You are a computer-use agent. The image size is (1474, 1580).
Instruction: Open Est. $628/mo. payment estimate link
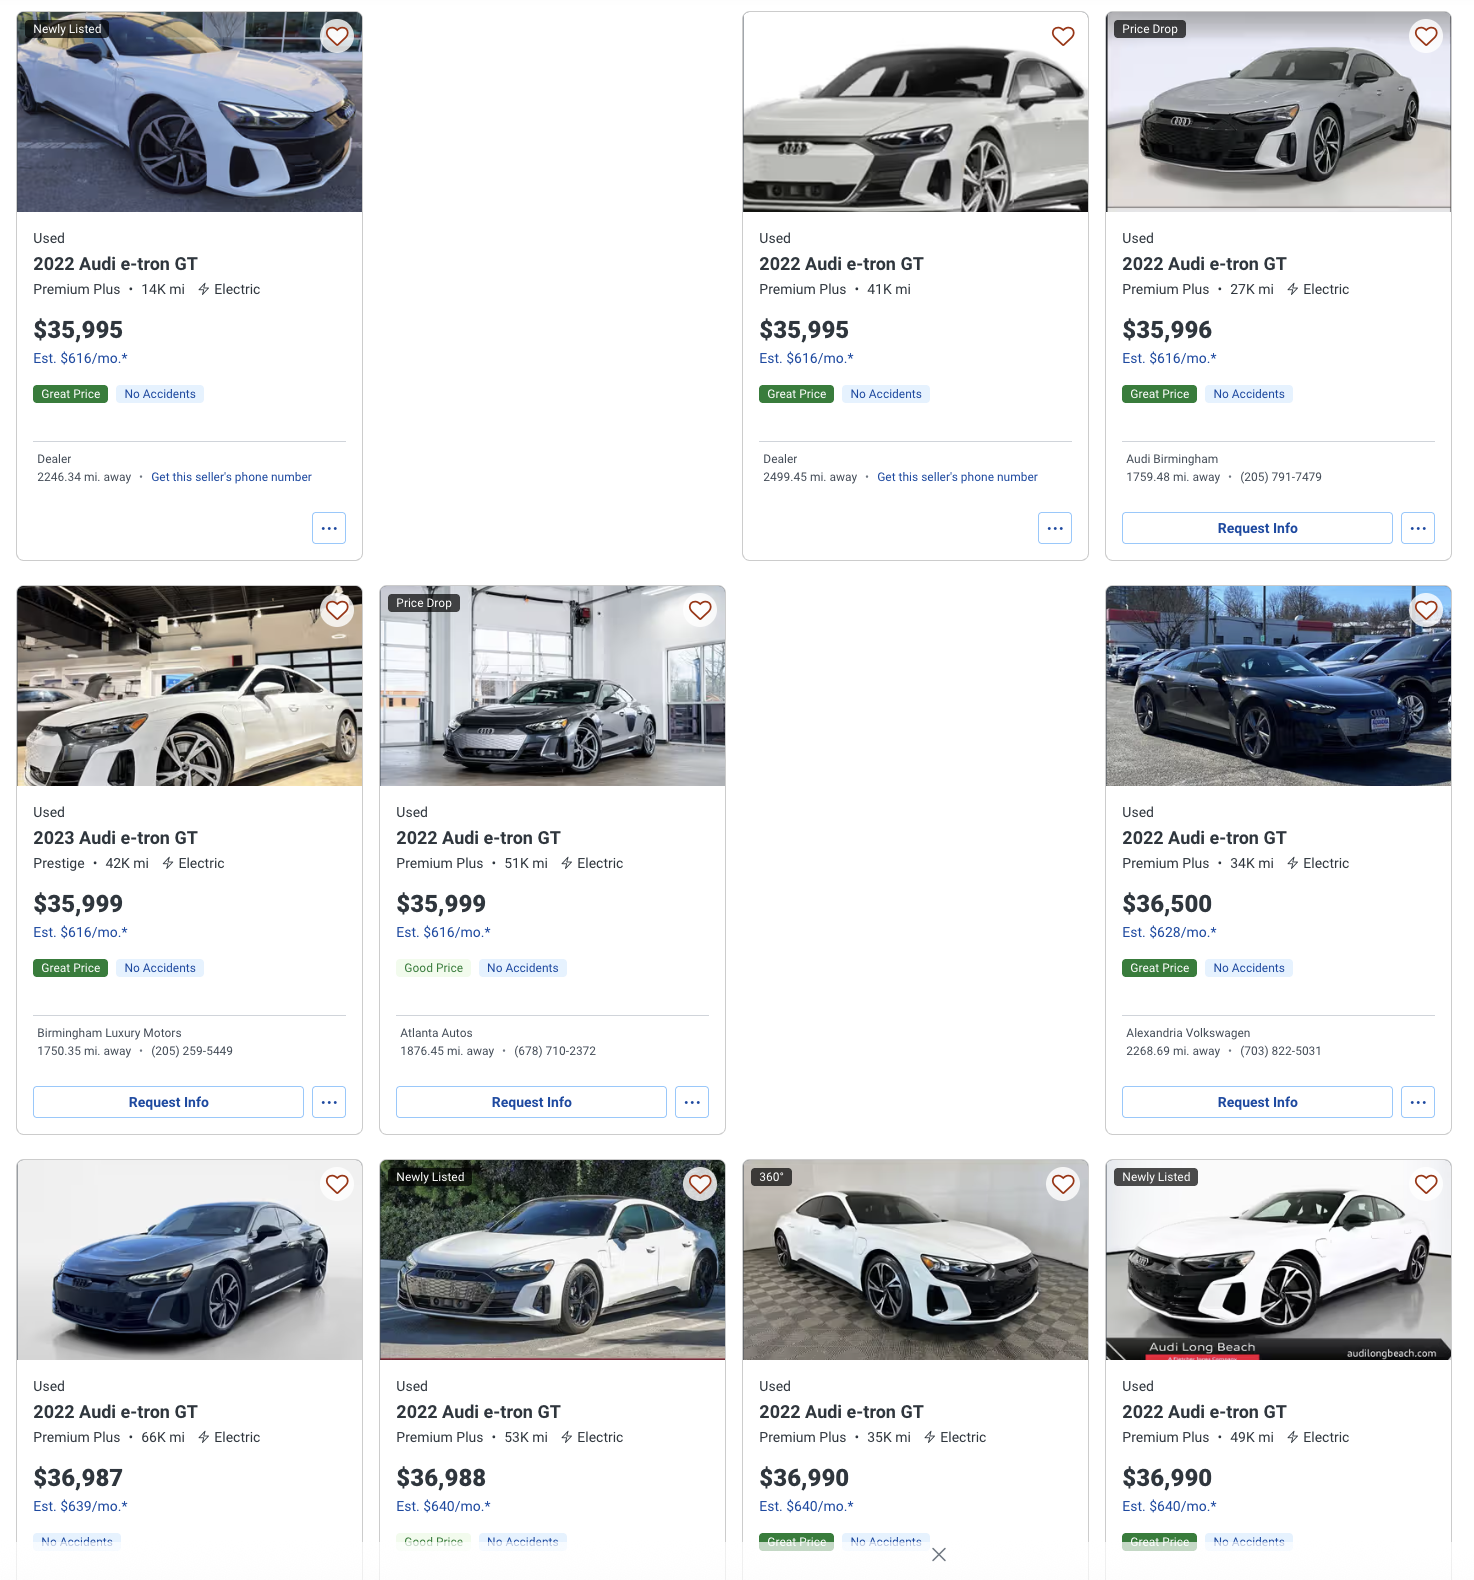click(x=1169, y=932)
